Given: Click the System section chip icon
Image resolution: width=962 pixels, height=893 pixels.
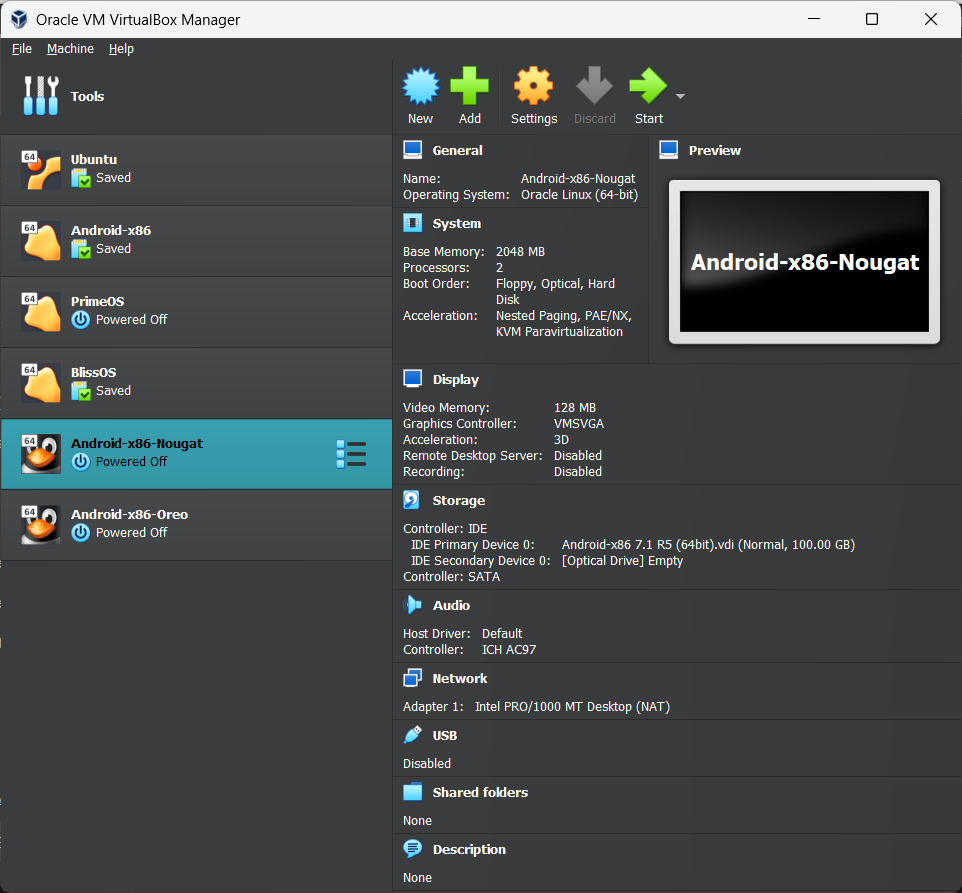Looking at the screenshot, I should [413, 223].
